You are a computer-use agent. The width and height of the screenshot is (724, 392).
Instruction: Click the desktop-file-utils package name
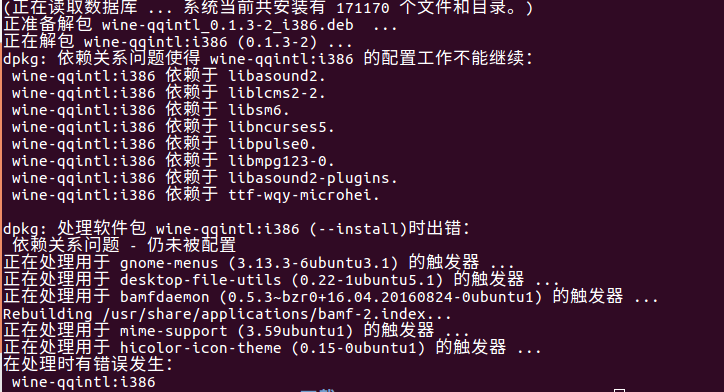(200, 280)
